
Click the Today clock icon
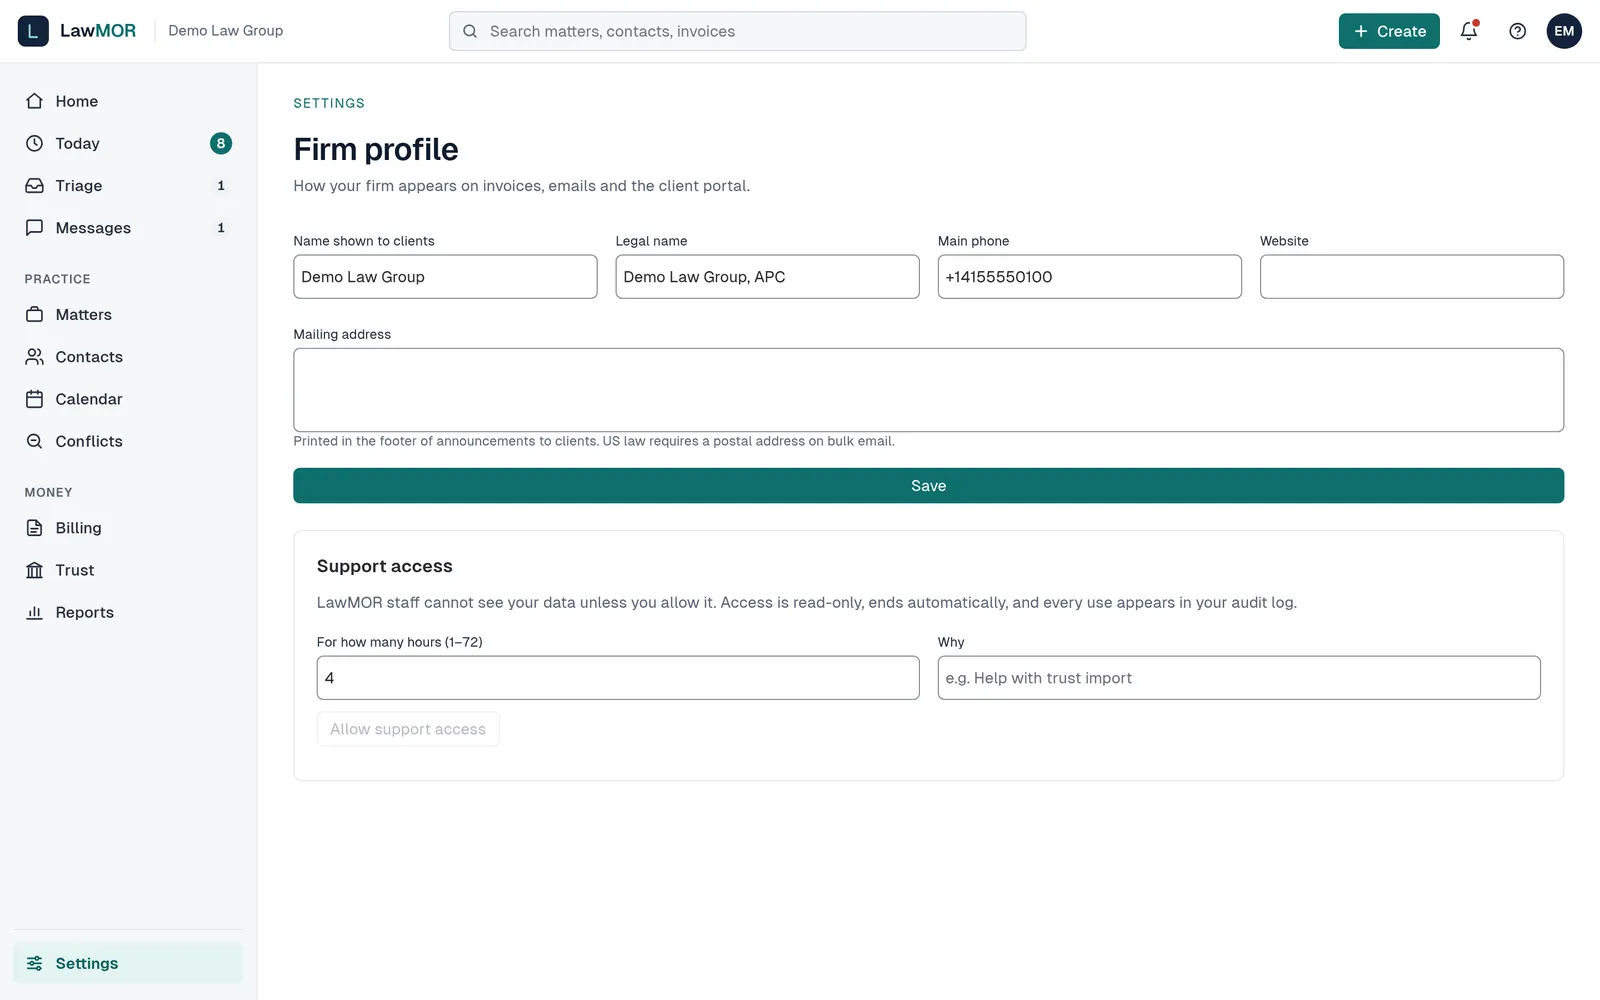click(x=35, y=143)
